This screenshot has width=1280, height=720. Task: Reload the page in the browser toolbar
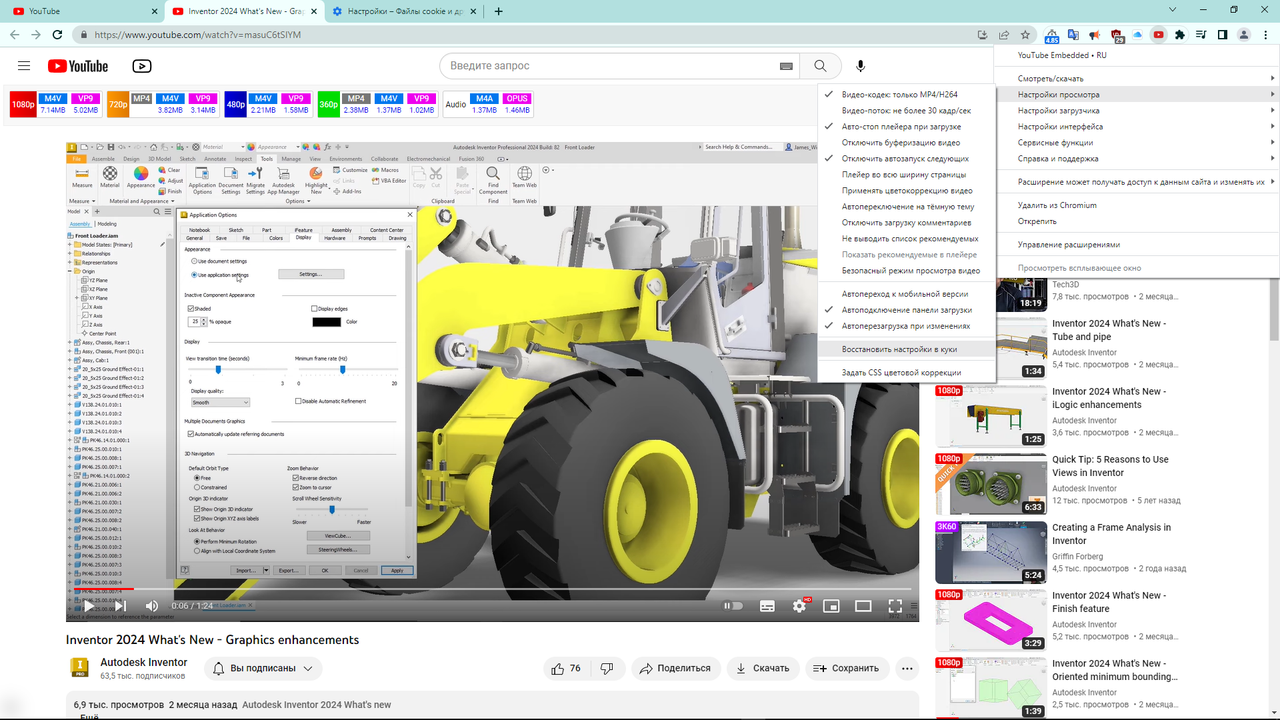tap(56, 35)
